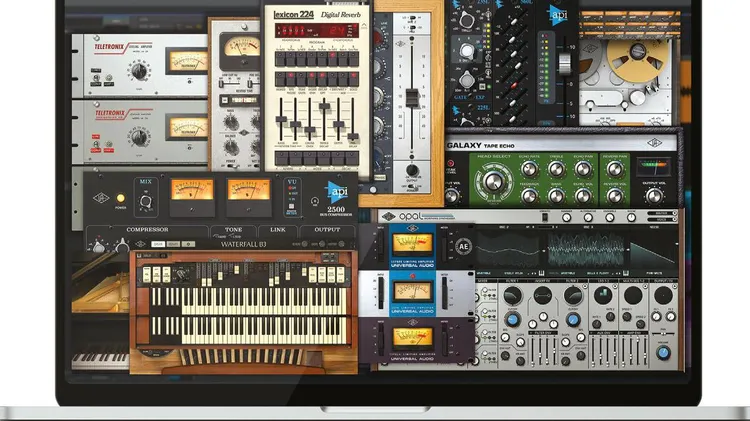
Task: Click the Galaxy Echo Vol knob
Action: tap(583, 196)
